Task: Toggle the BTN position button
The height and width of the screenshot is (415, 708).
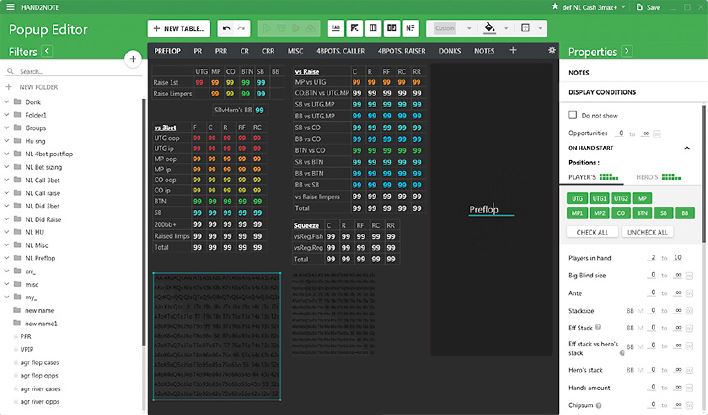Action: point(644,213)
